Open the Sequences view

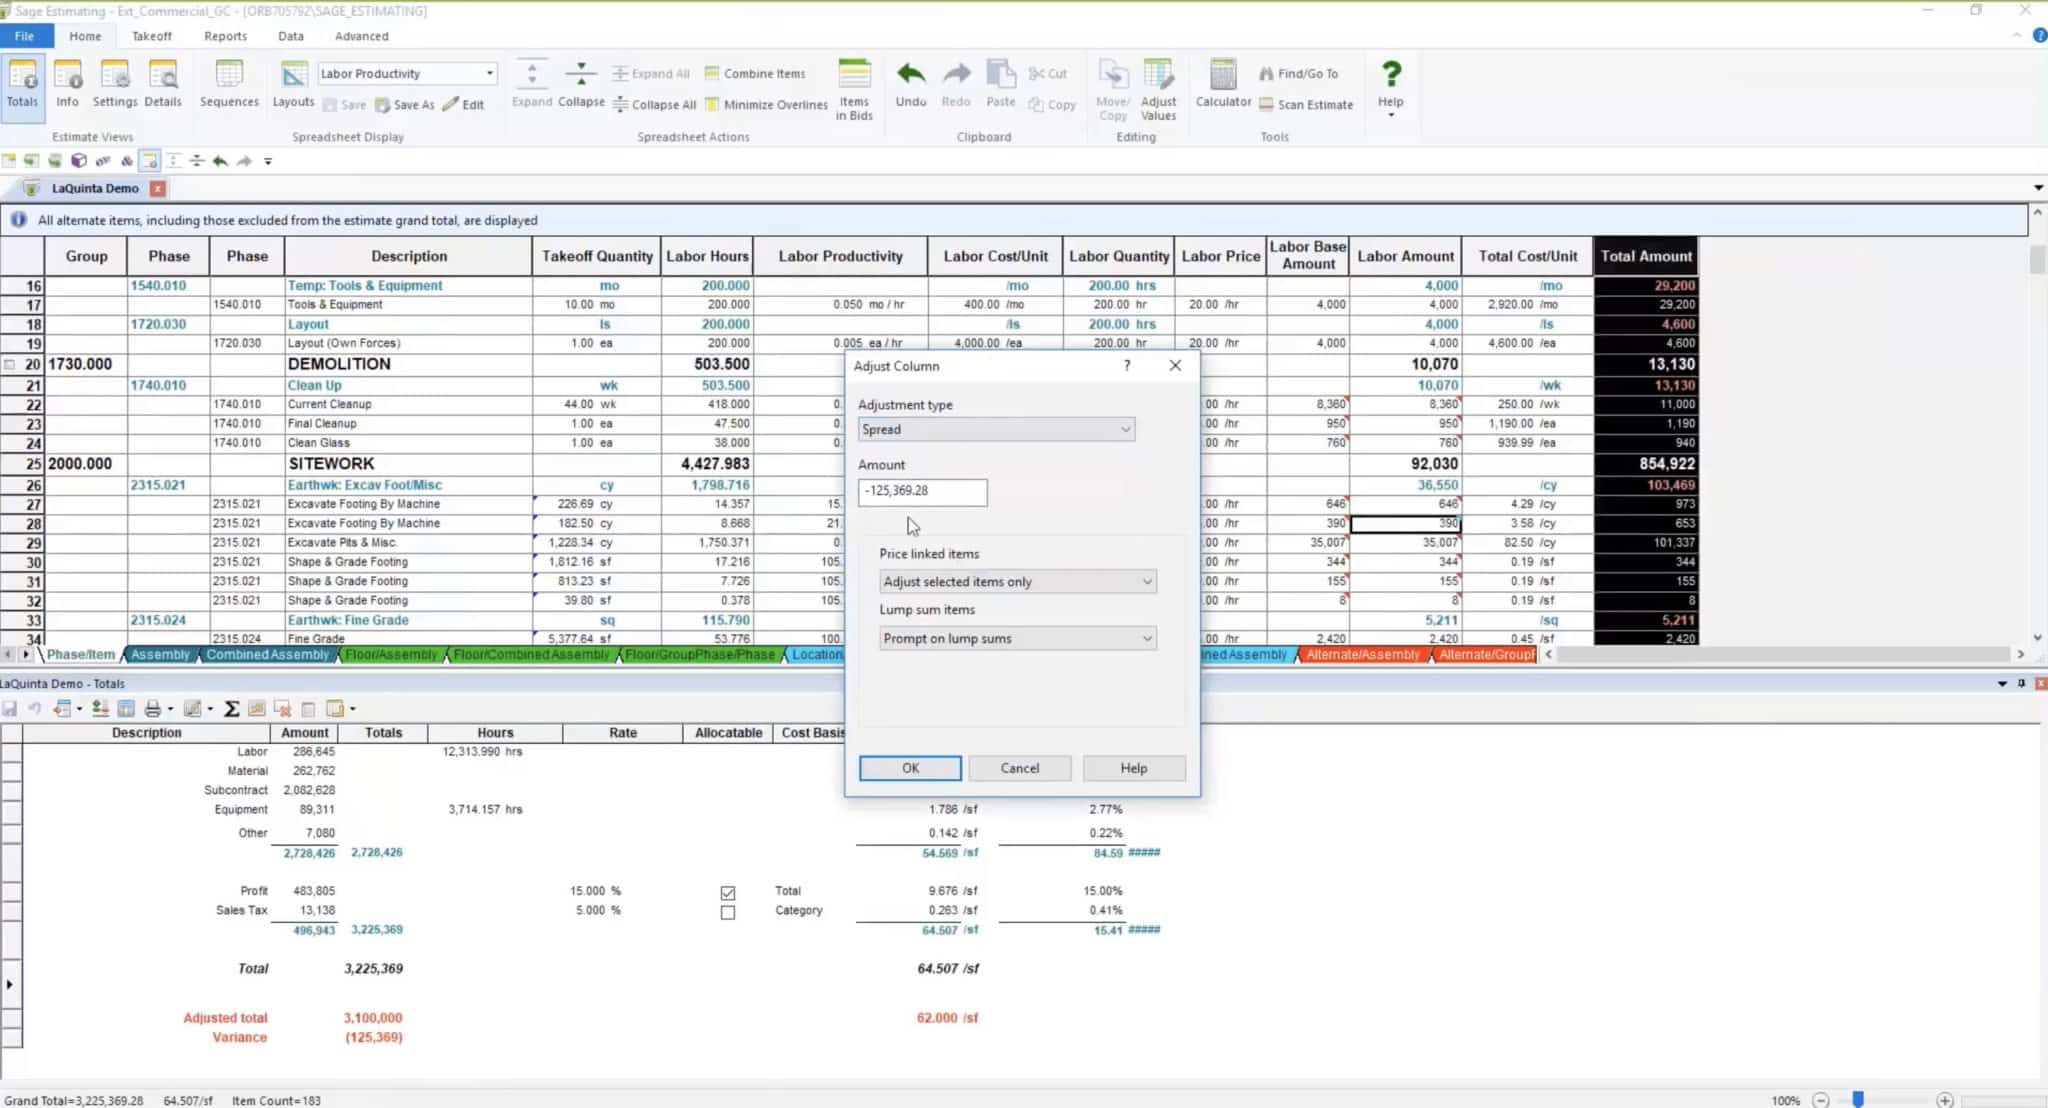point(229,85)
